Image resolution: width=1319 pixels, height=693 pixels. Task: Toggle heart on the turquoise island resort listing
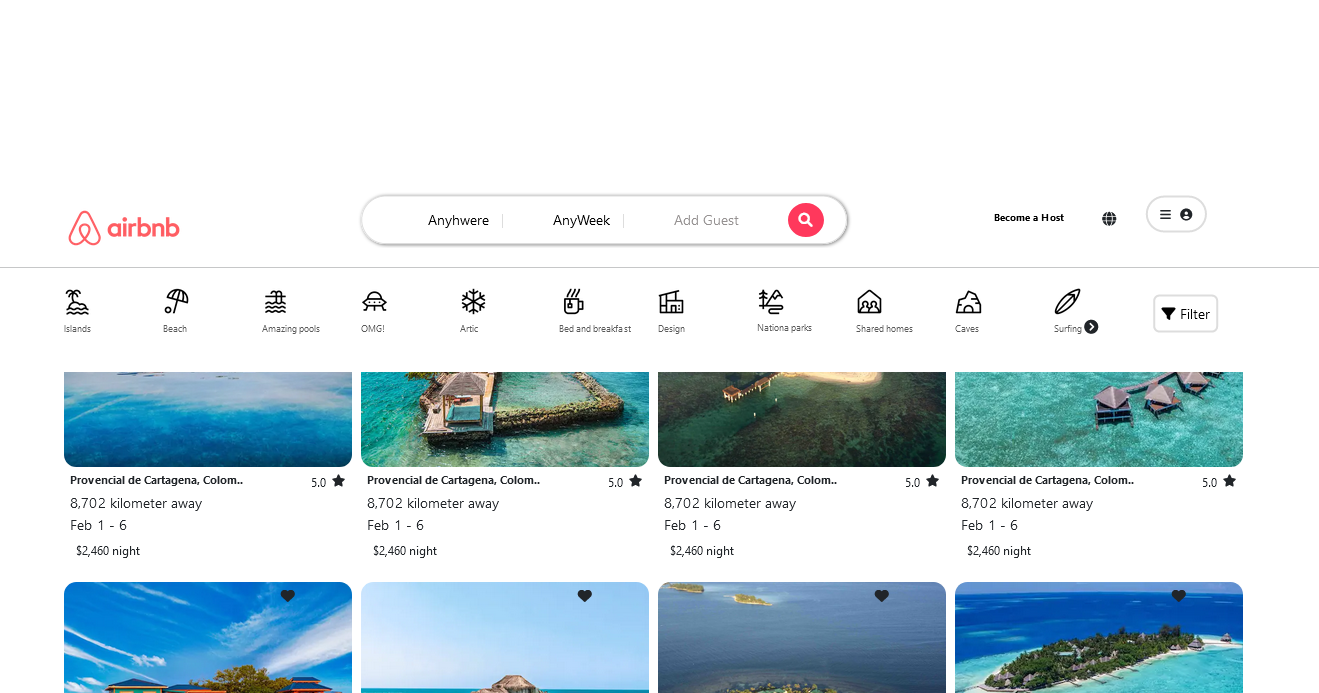[1179, 596]
